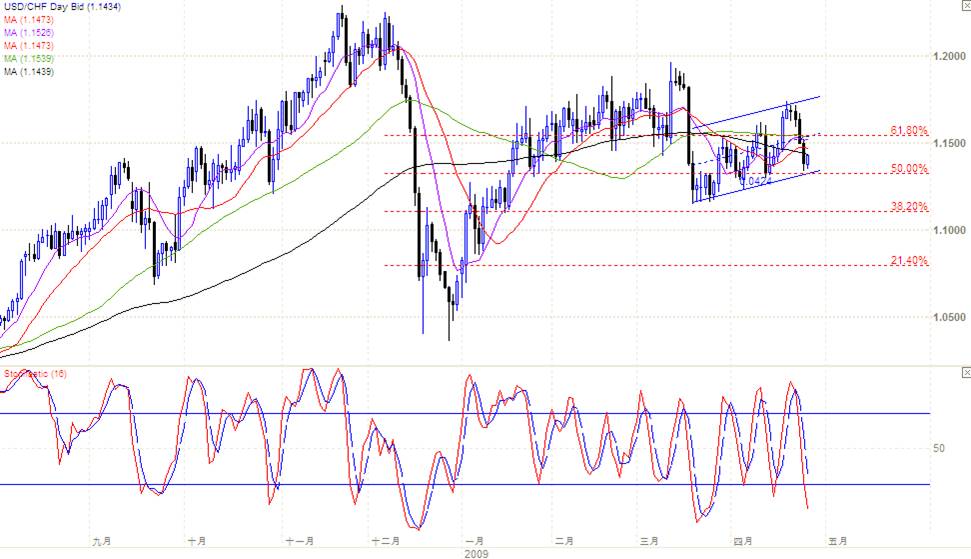Click the USD/CHF Day Bid chart title
Viewport: 971px width, 559px height.
[x=63, y=7]
